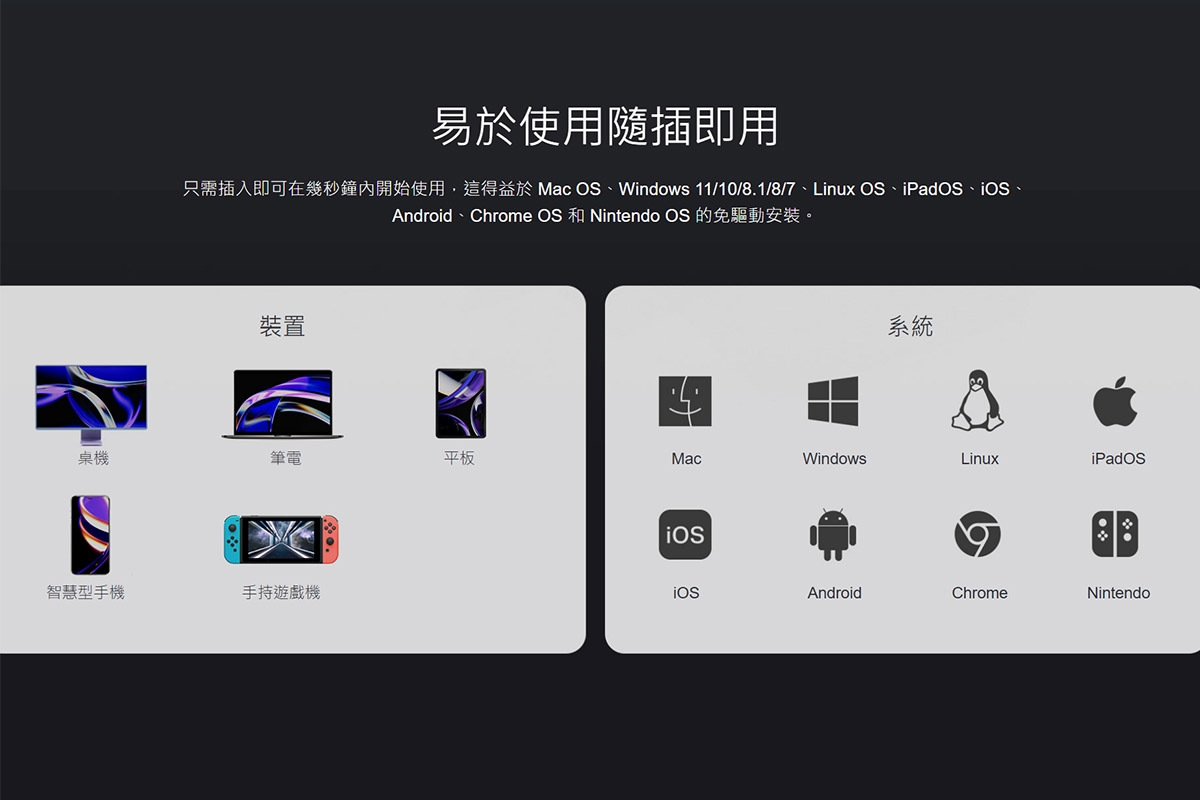Viewport: 1200px width, 800px height.
Task: Click the iOS icon
Action: tap(685, 534)
